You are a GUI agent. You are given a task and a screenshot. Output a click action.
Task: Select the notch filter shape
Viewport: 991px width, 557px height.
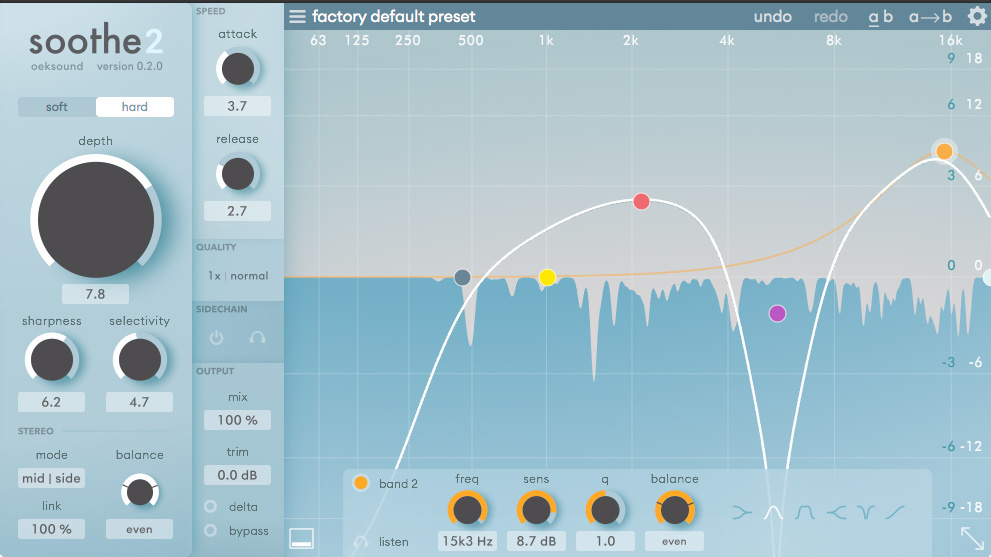click(x=866, y=511)
